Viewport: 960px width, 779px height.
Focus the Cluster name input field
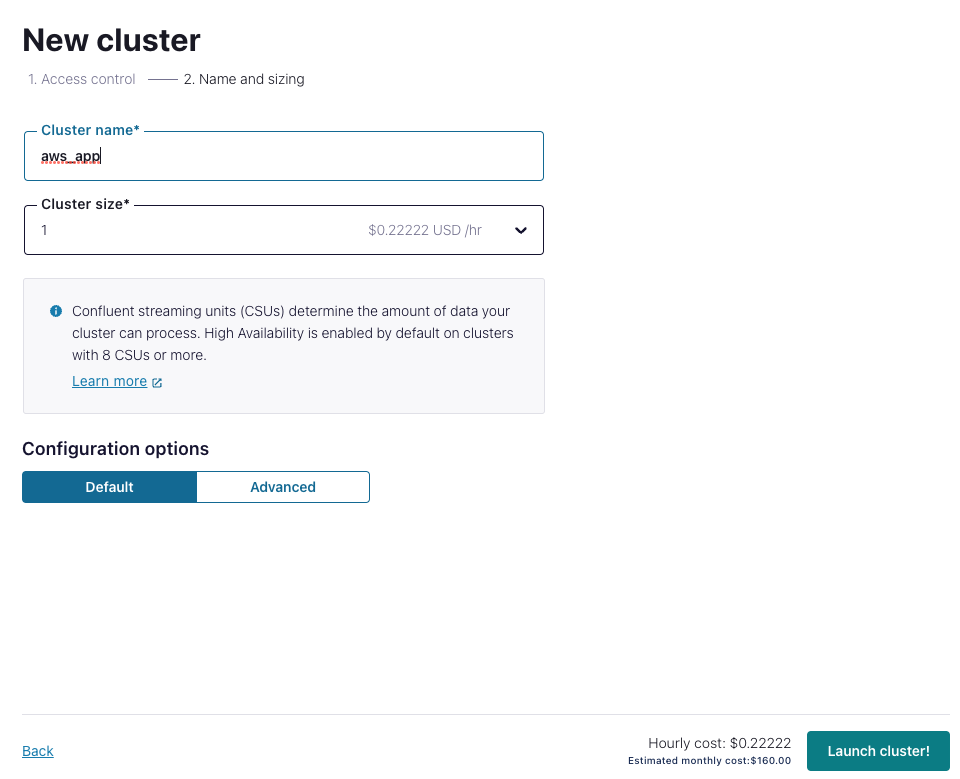coord(283,156)
